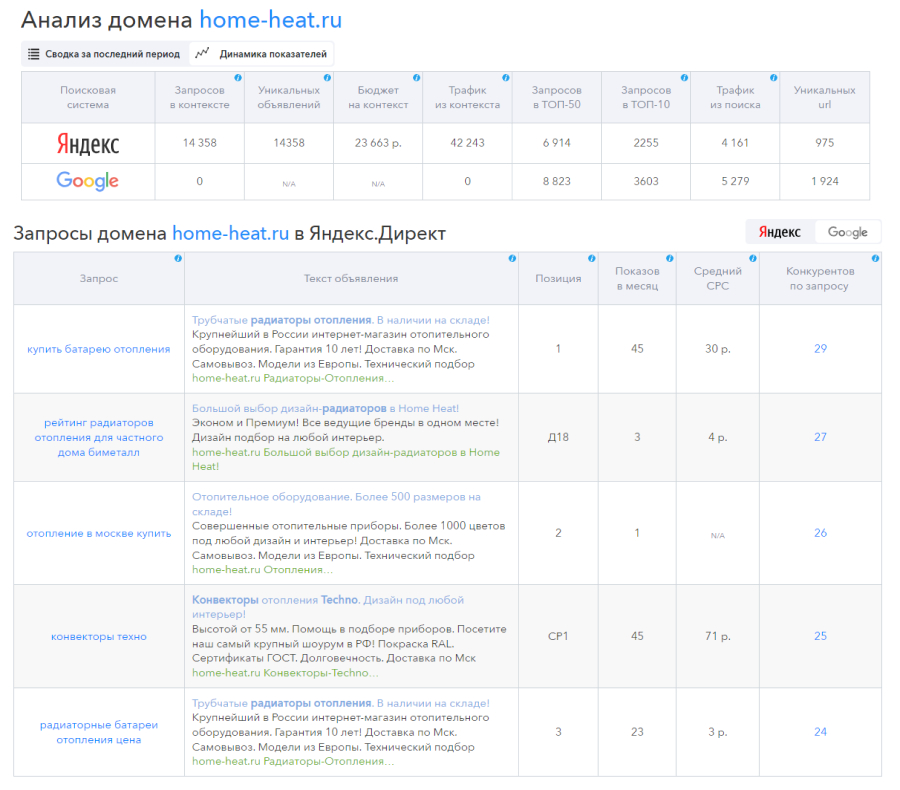This screenshot has width=900, height=790.
Task: Click info icon beside Позиция column header
Action: 591,258
